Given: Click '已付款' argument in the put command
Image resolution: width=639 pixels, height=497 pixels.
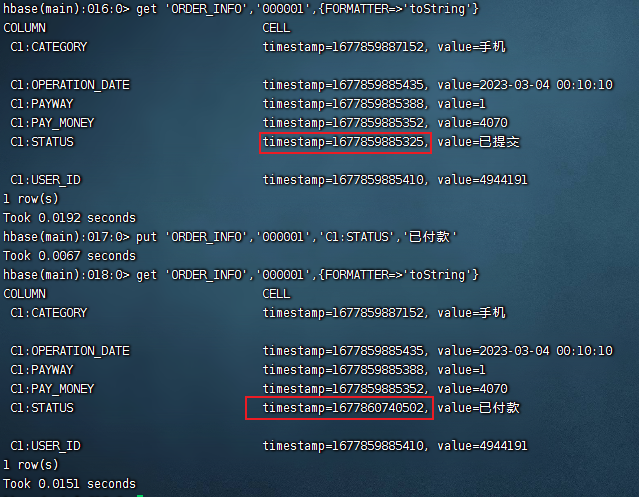Looking at the screenshot, I should click(x=430, y=237).
